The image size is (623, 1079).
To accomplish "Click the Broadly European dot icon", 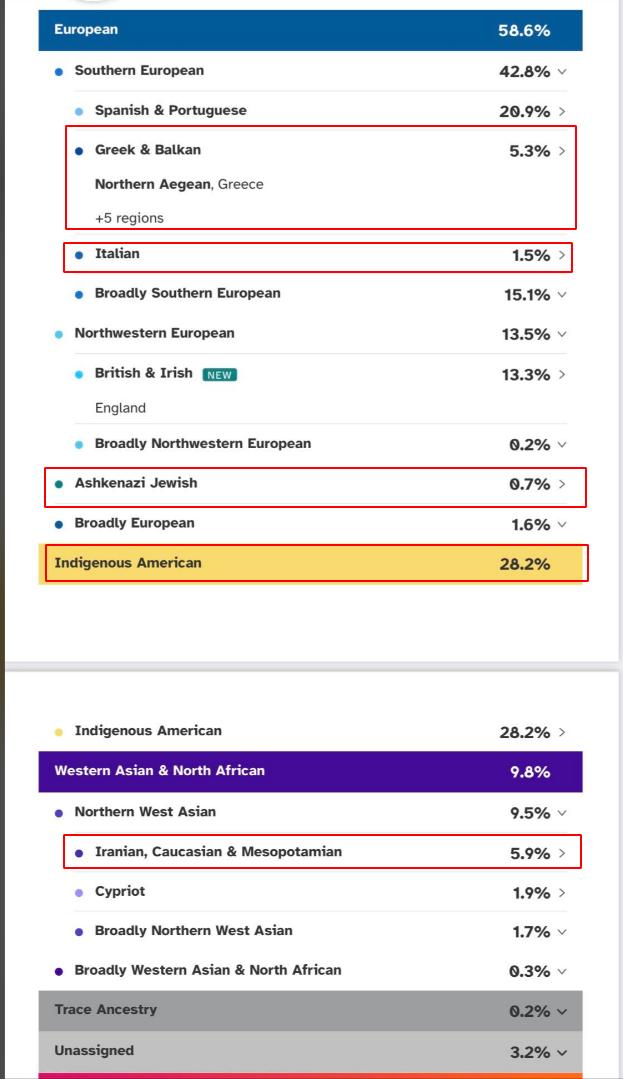I will (60, 524).
